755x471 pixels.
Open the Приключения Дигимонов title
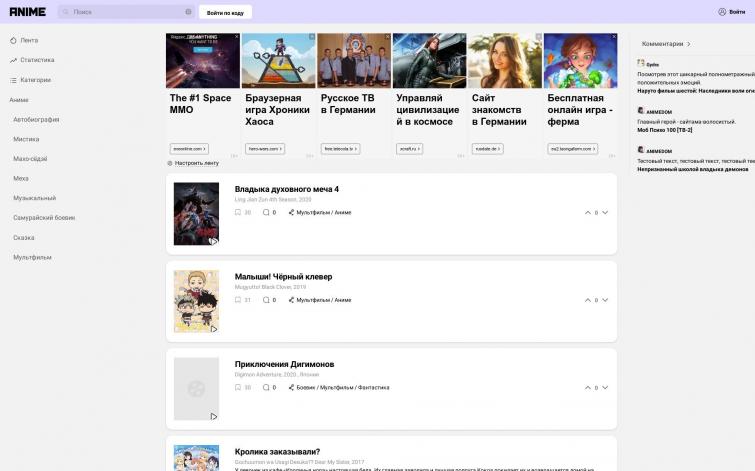point(284,365)
